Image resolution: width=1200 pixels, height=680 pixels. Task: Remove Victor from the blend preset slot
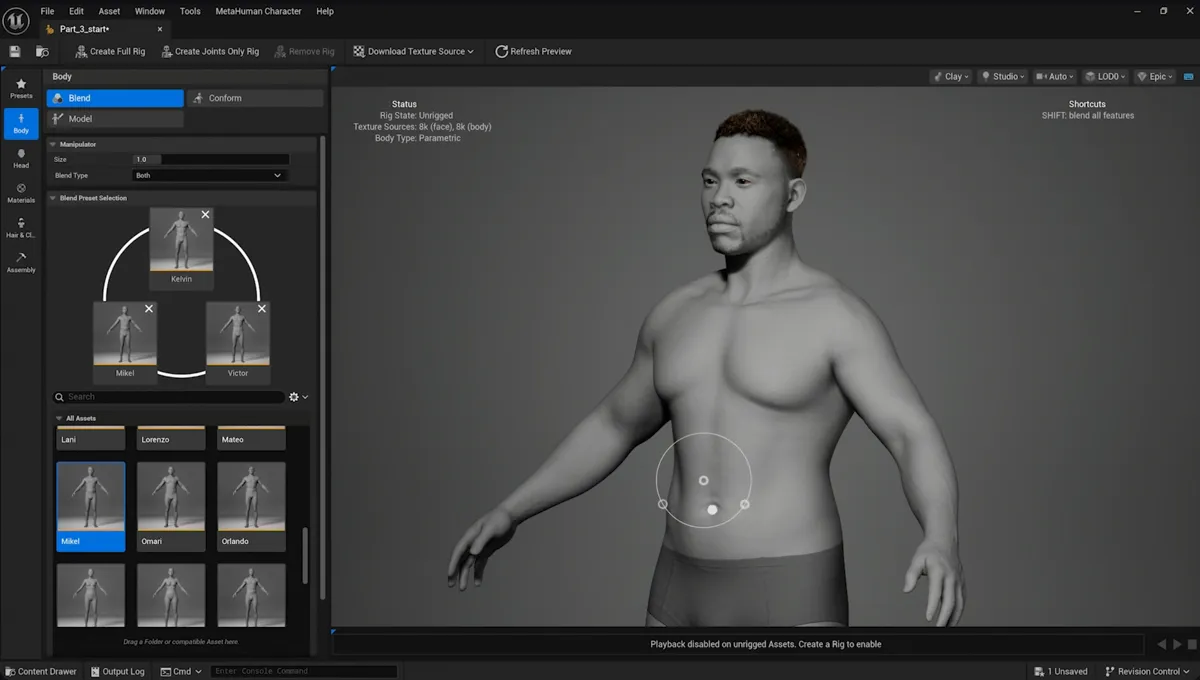(x=262, y=309)
